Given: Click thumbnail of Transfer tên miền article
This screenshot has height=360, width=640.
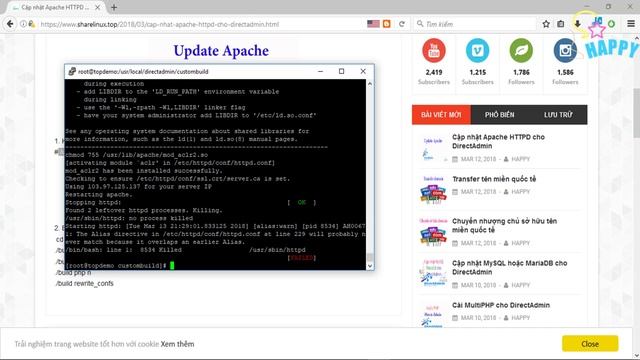Looking at the screenshot, I should tap(433, 190).
